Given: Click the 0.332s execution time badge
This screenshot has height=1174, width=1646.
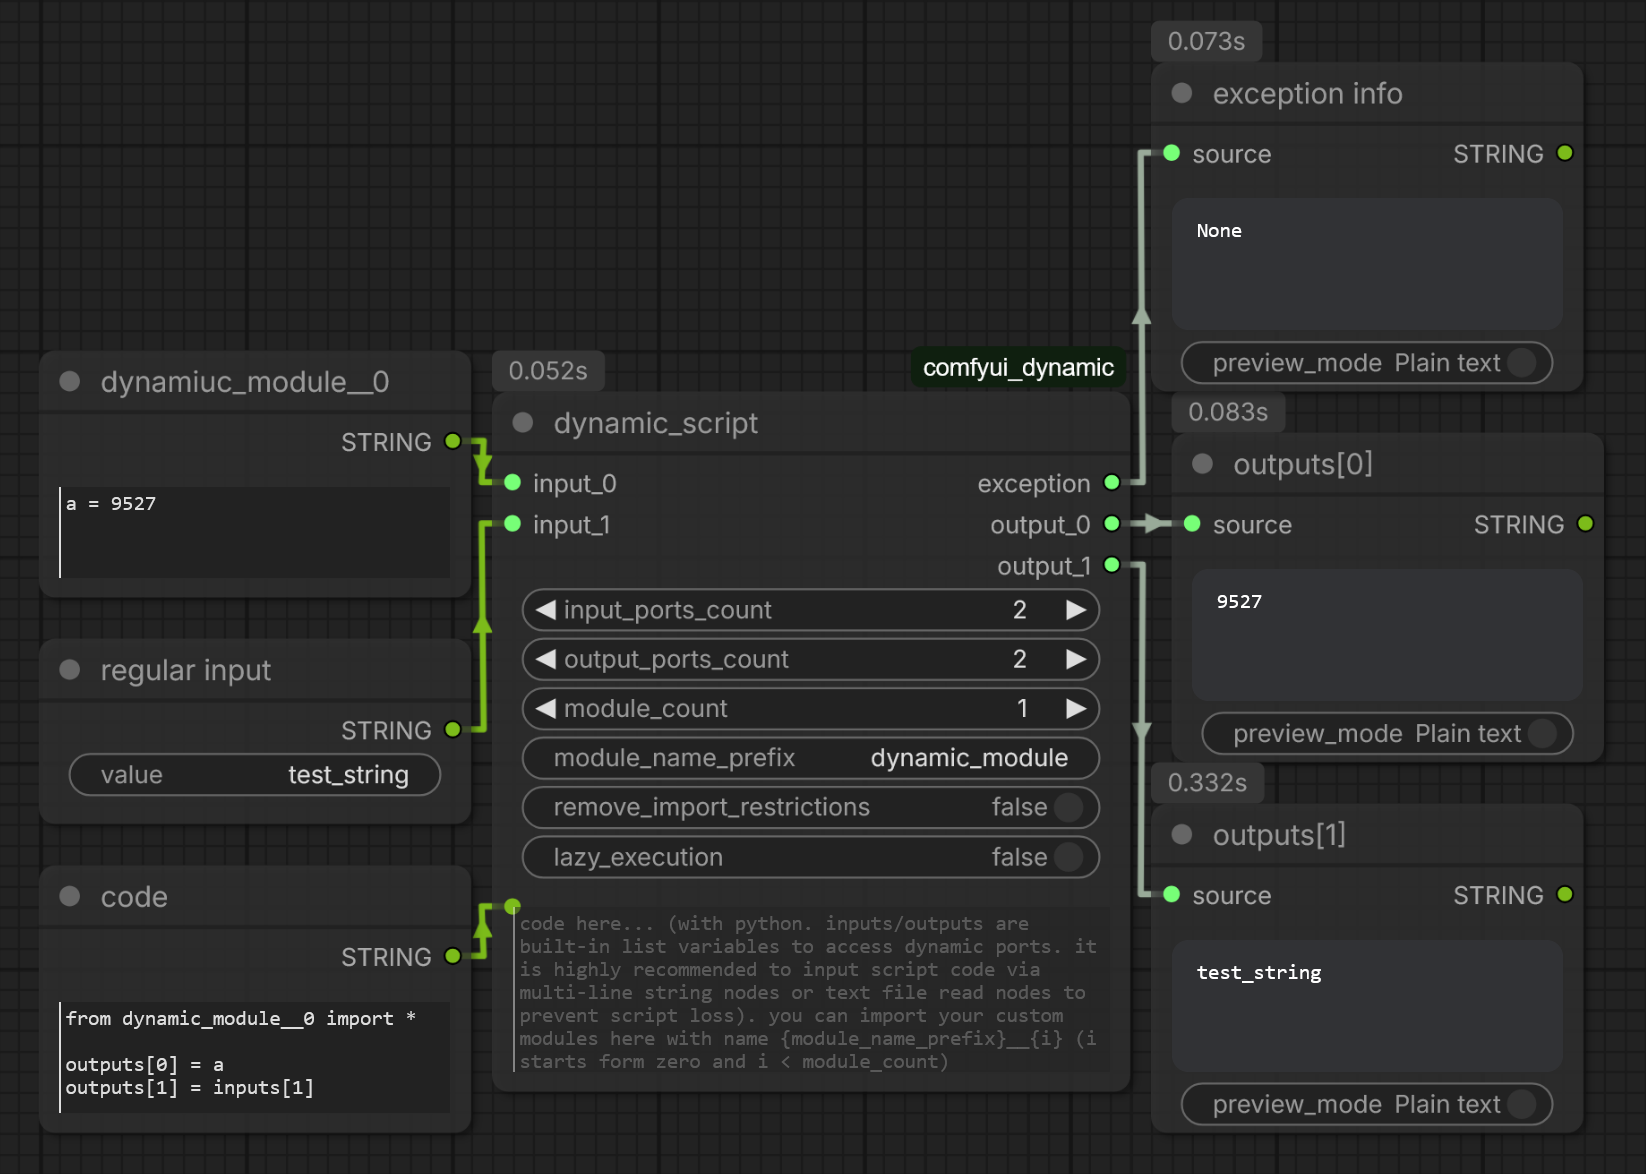Looking at the screenshot, I should [x=1208, y=782].
